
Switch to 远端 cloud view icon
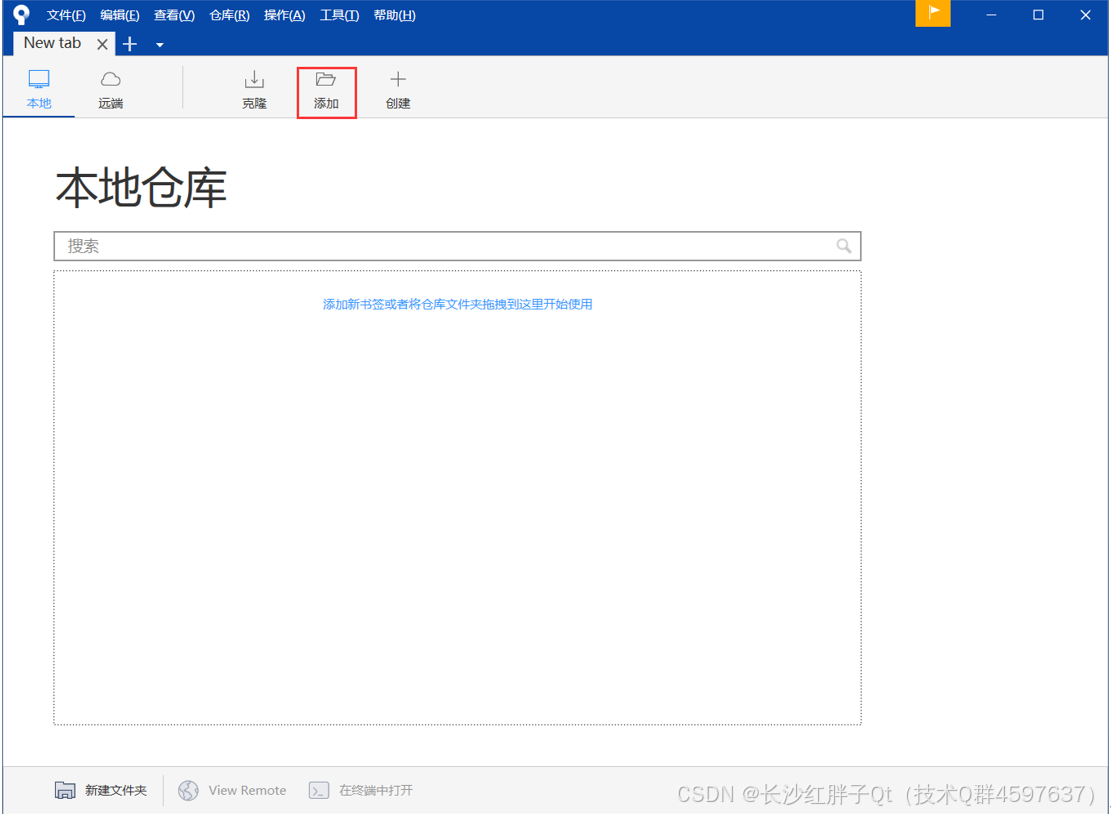[109, 87]
